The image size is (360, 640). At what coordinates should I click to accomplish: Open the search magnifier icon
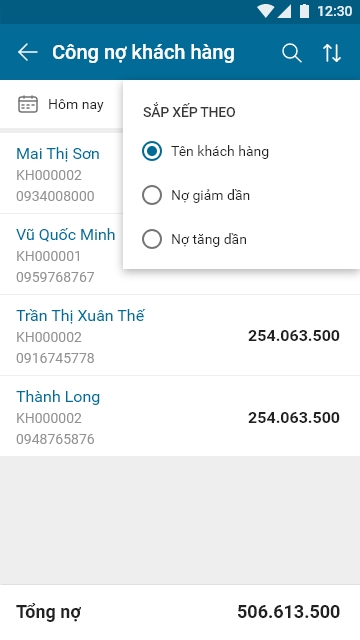[292, 53]
